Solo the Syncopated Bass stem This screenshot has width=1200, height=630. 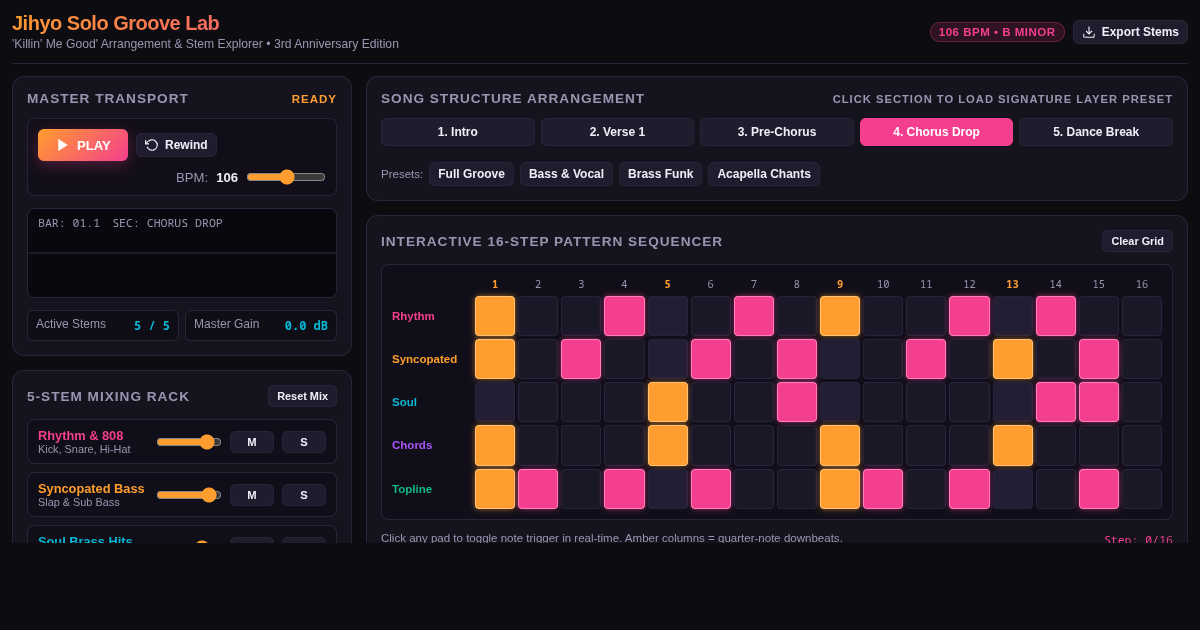click(304, 495)
